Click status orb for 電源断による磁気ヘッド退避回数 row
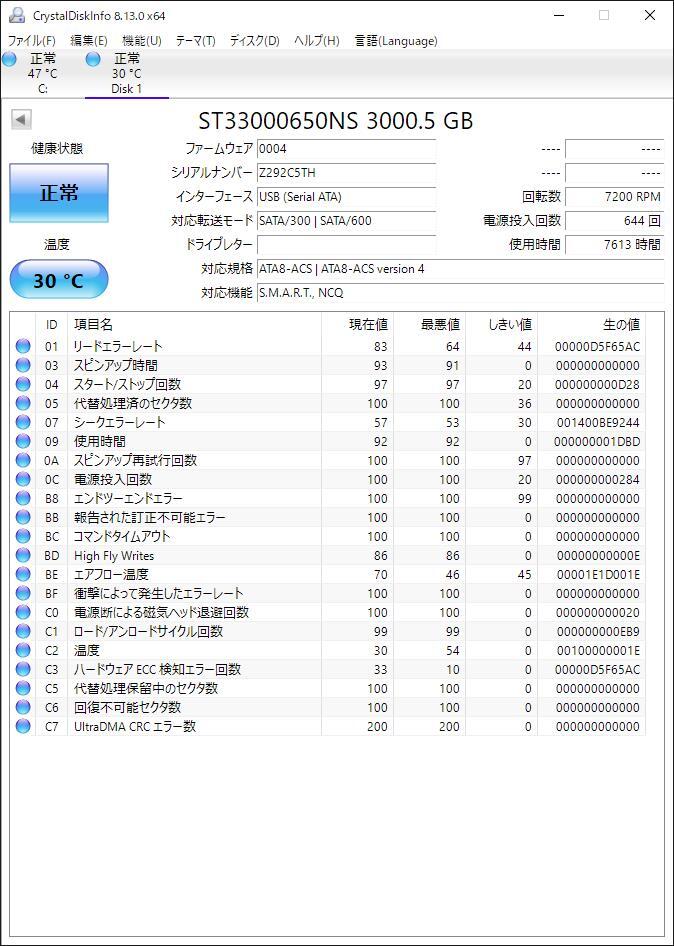The height and width of the screenshot is (946, 674). coord(23,612)
